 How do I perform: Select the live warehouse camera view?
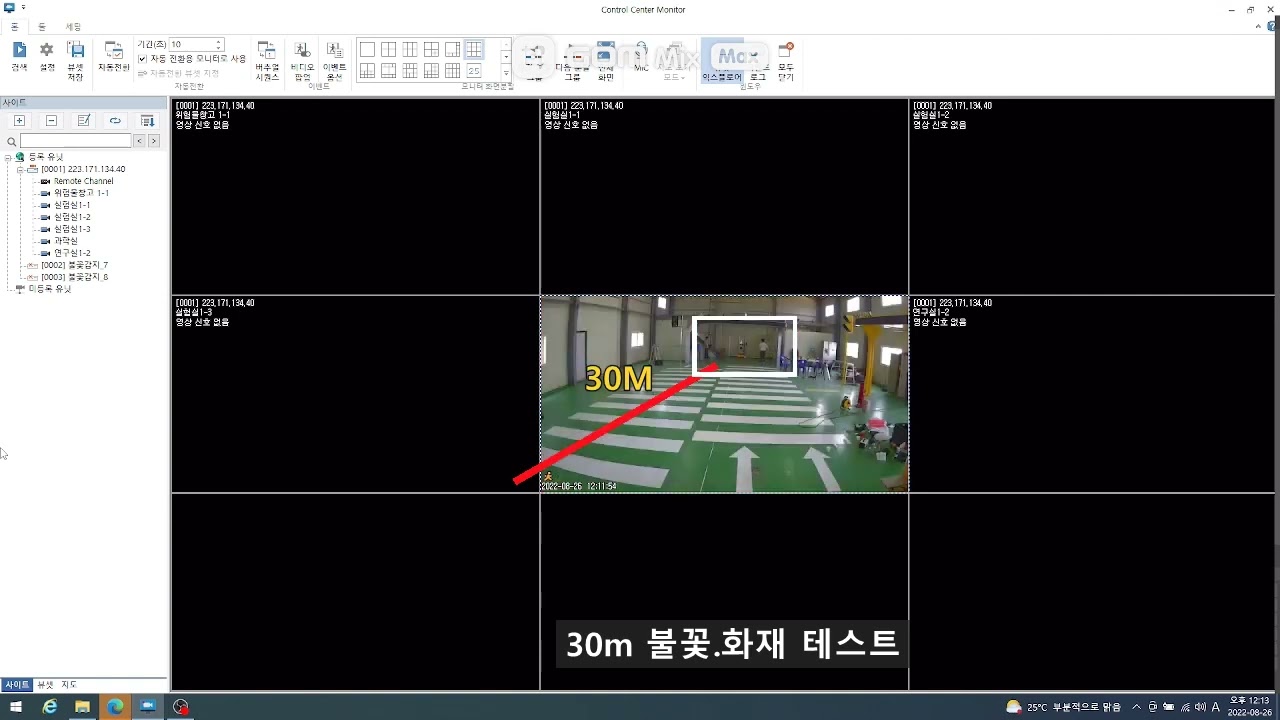click(724, 394)
